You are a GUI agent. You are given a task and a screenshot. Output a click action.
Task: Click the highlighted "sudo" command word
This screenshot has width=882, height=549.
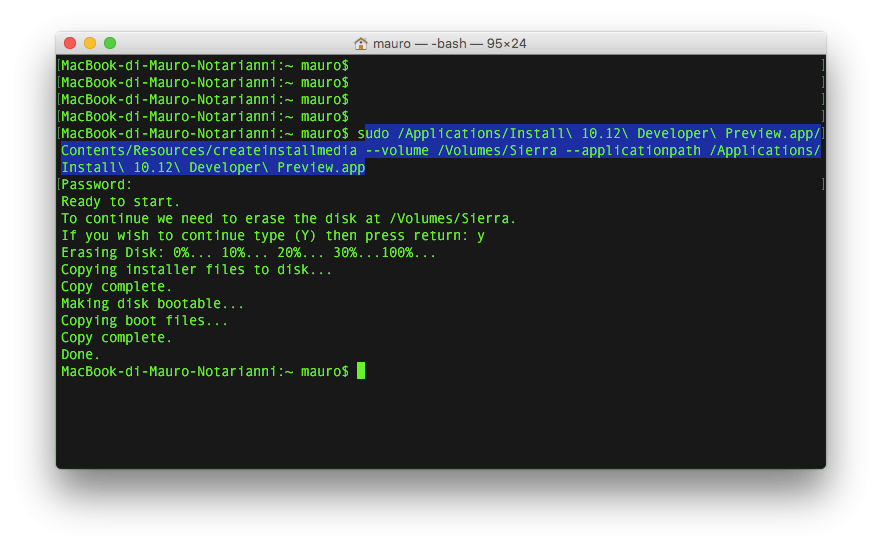point(373,133)
